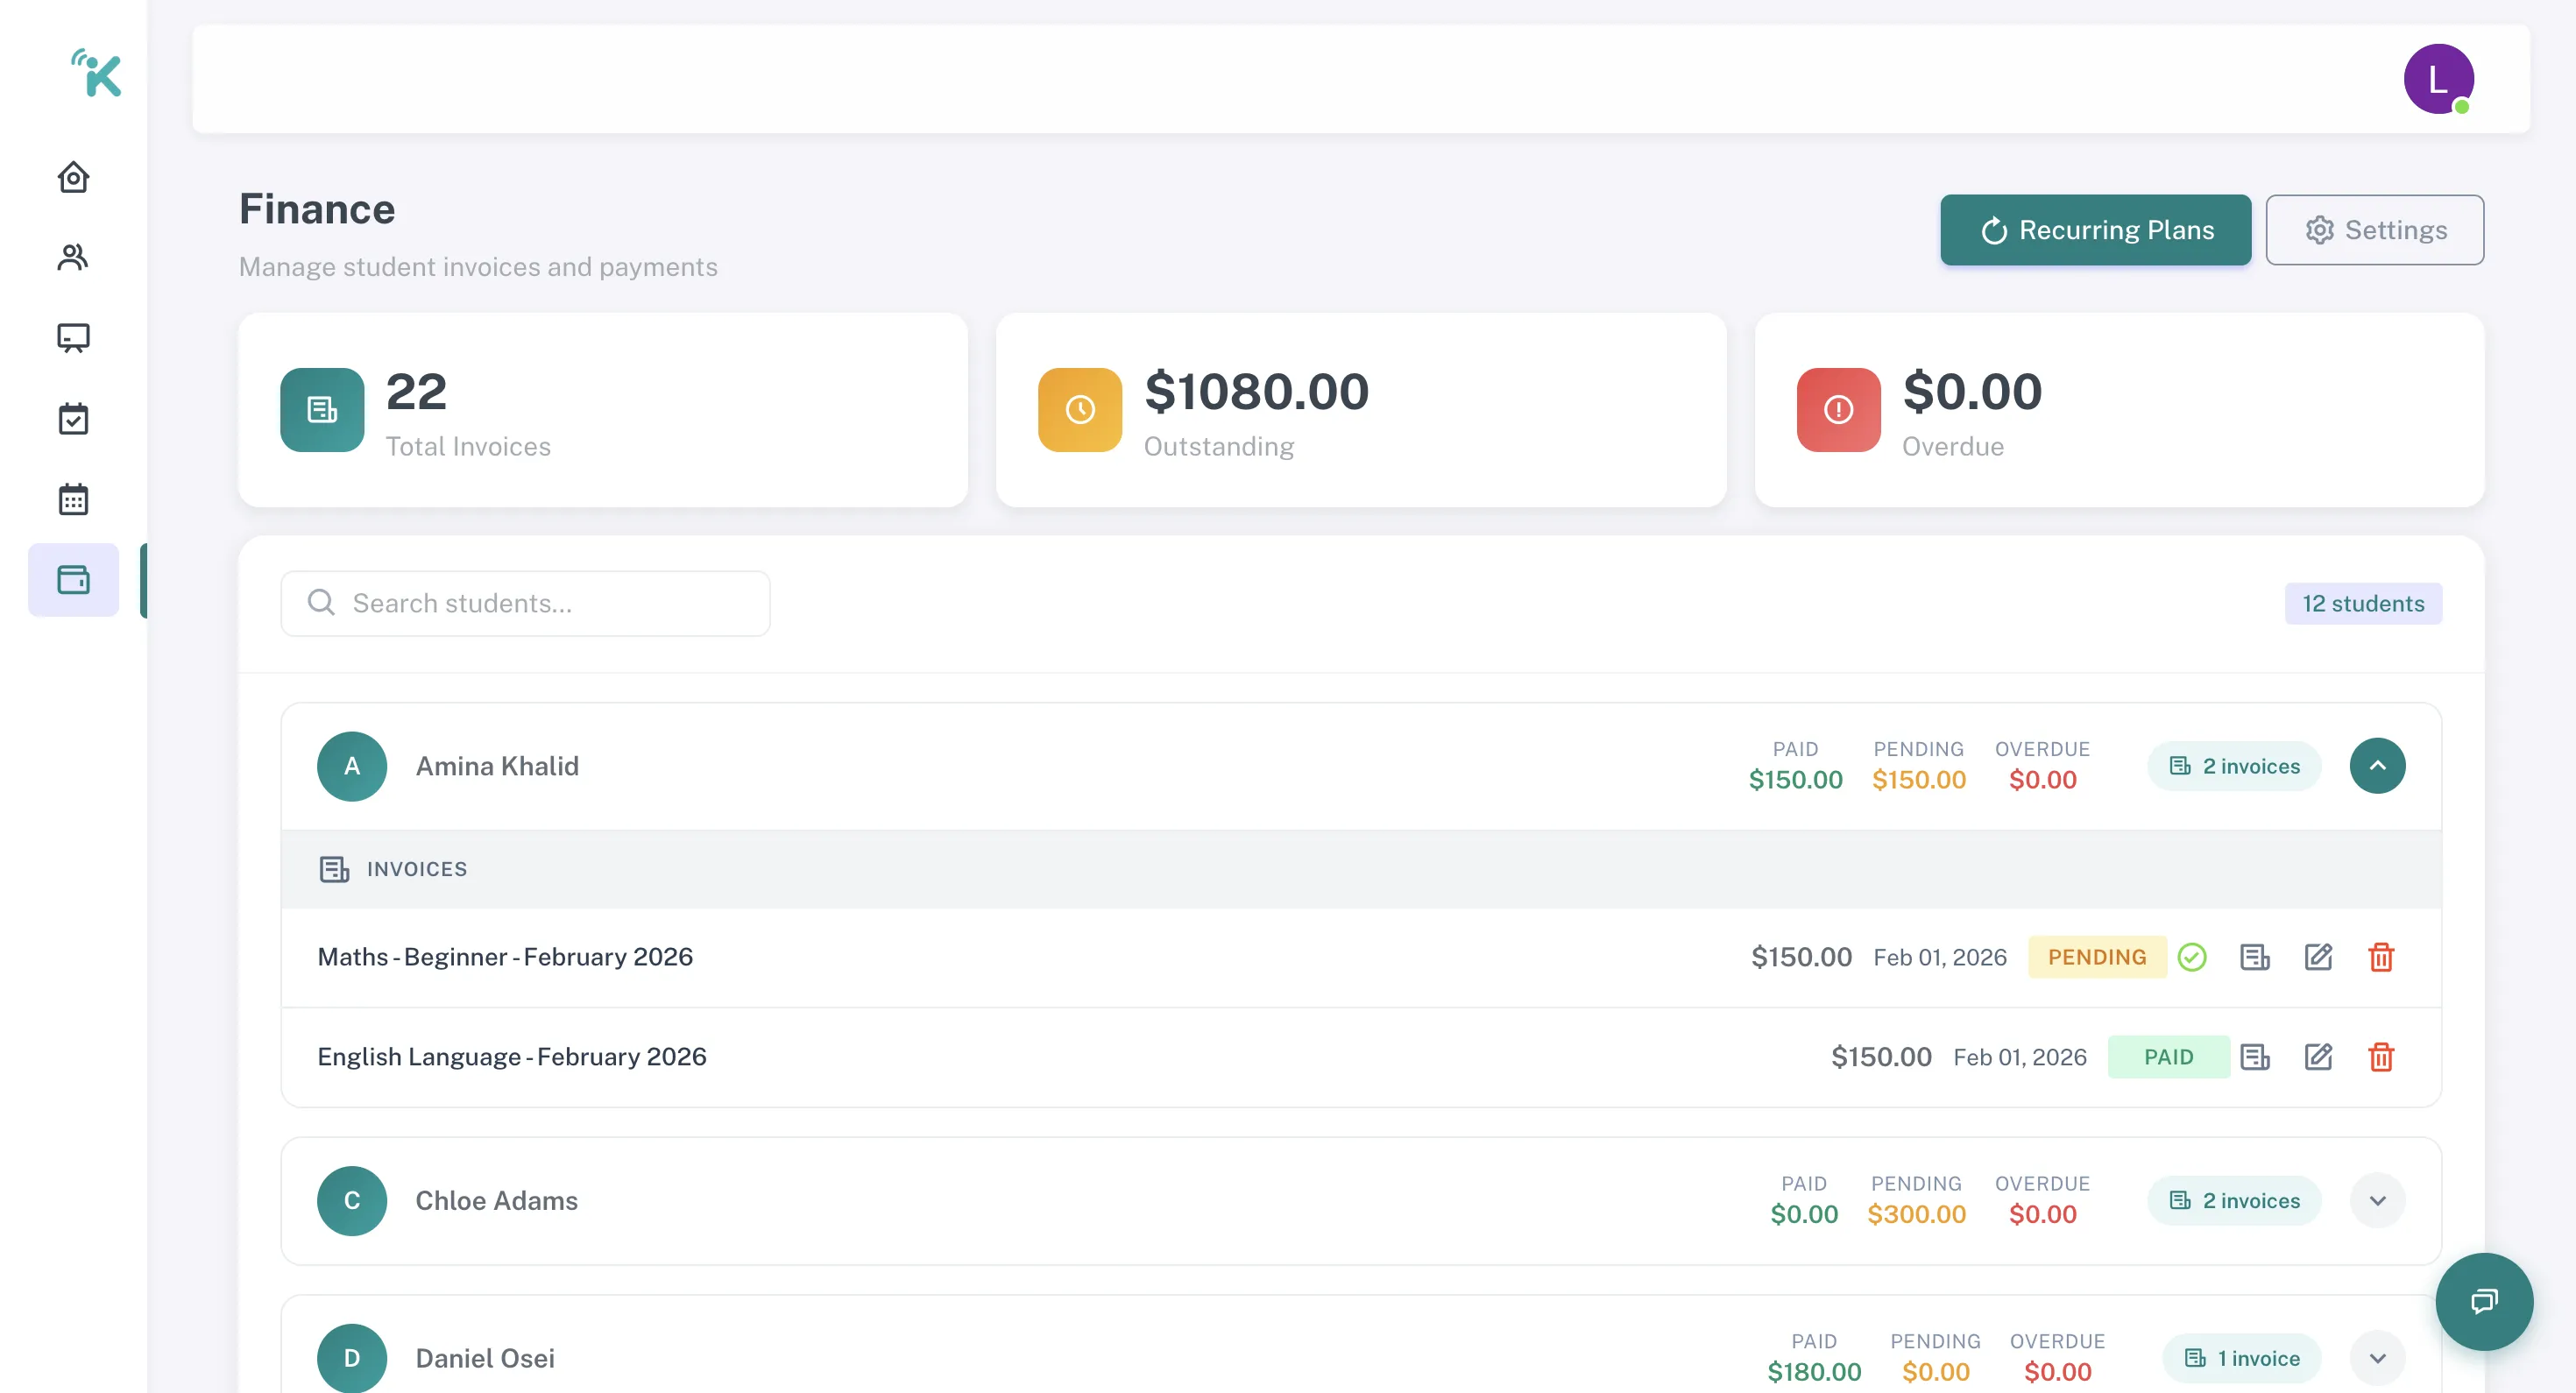Image resolution: width=2576 pixels, height=1393 pixels.
Task: Open the Calendar schedule from the sidebar
Action: (73, 498)
